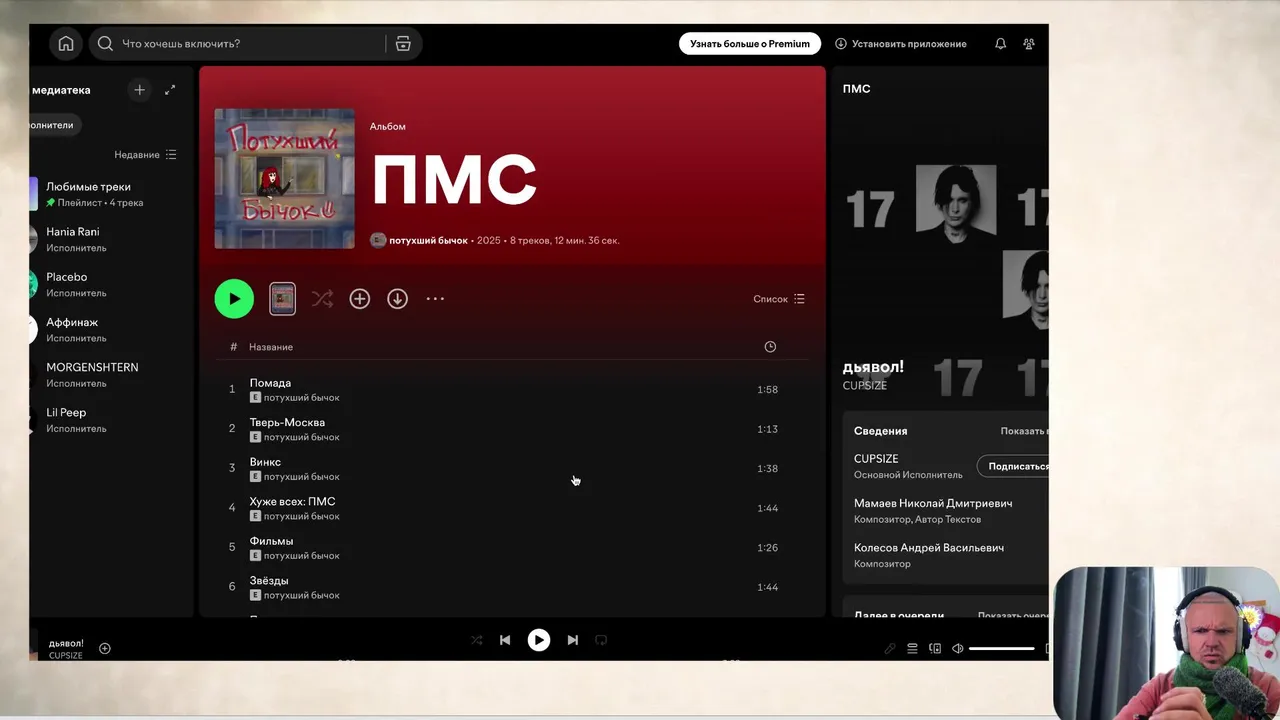Open artist link 'потухший бычок' in album header
Screen dimensions: 1280x720
428,240
